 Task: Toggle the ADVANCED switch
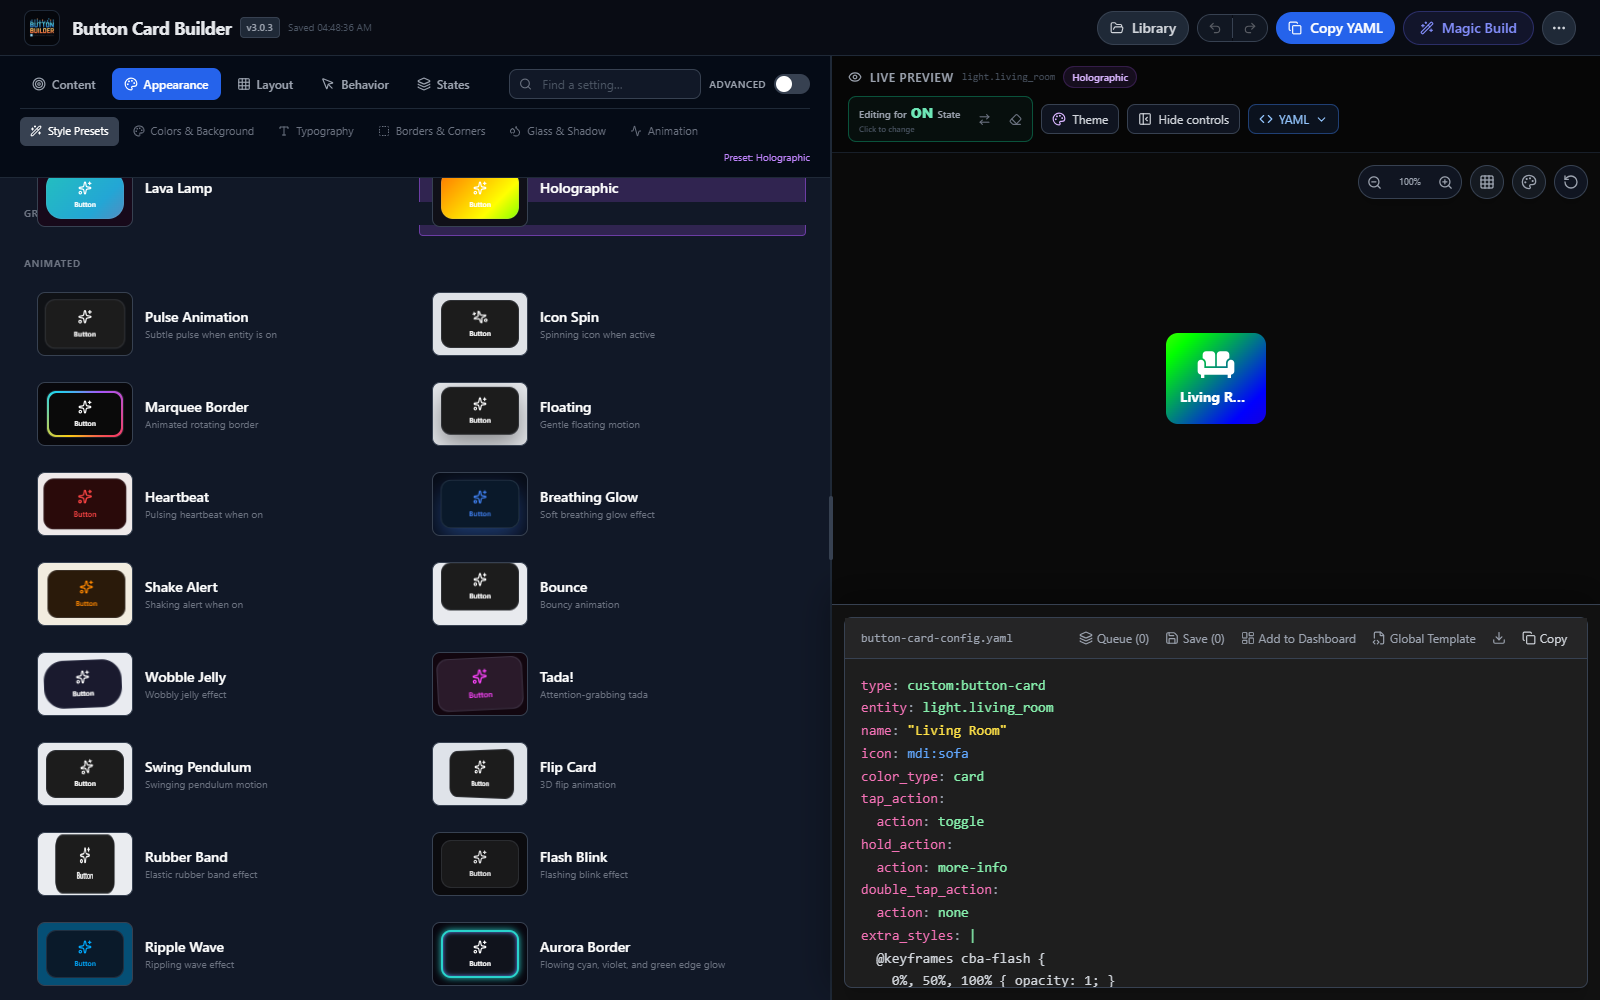click(x=792, y=84)
